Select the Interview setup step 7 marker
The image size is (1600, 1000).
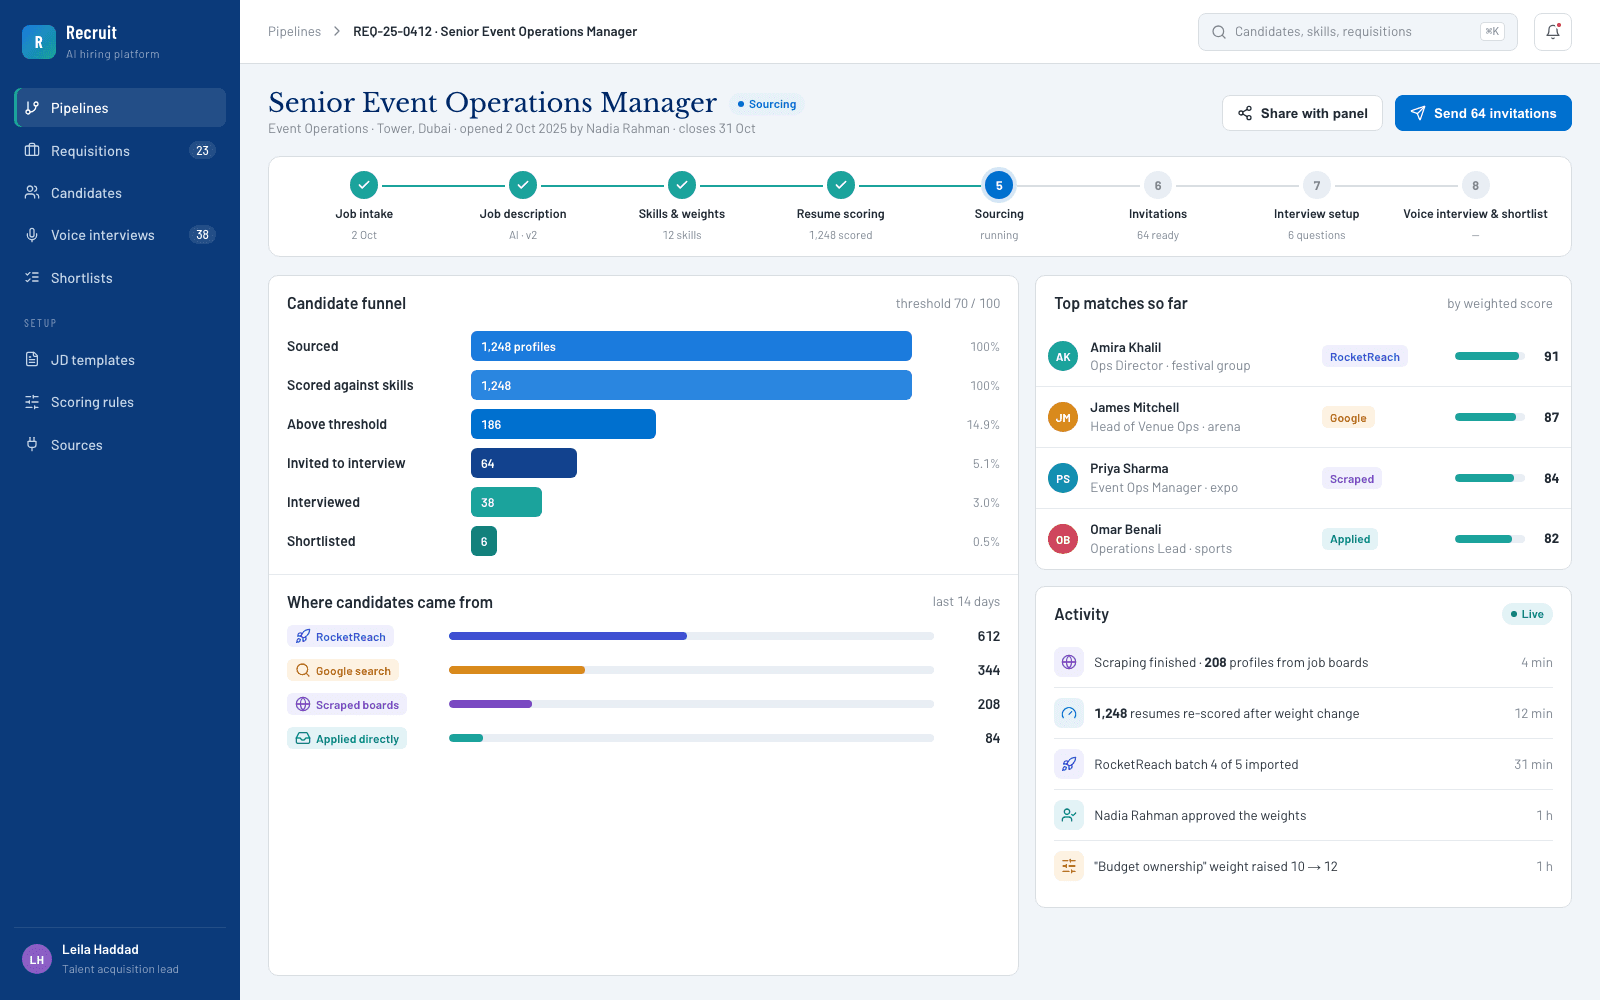(1317, 185)
